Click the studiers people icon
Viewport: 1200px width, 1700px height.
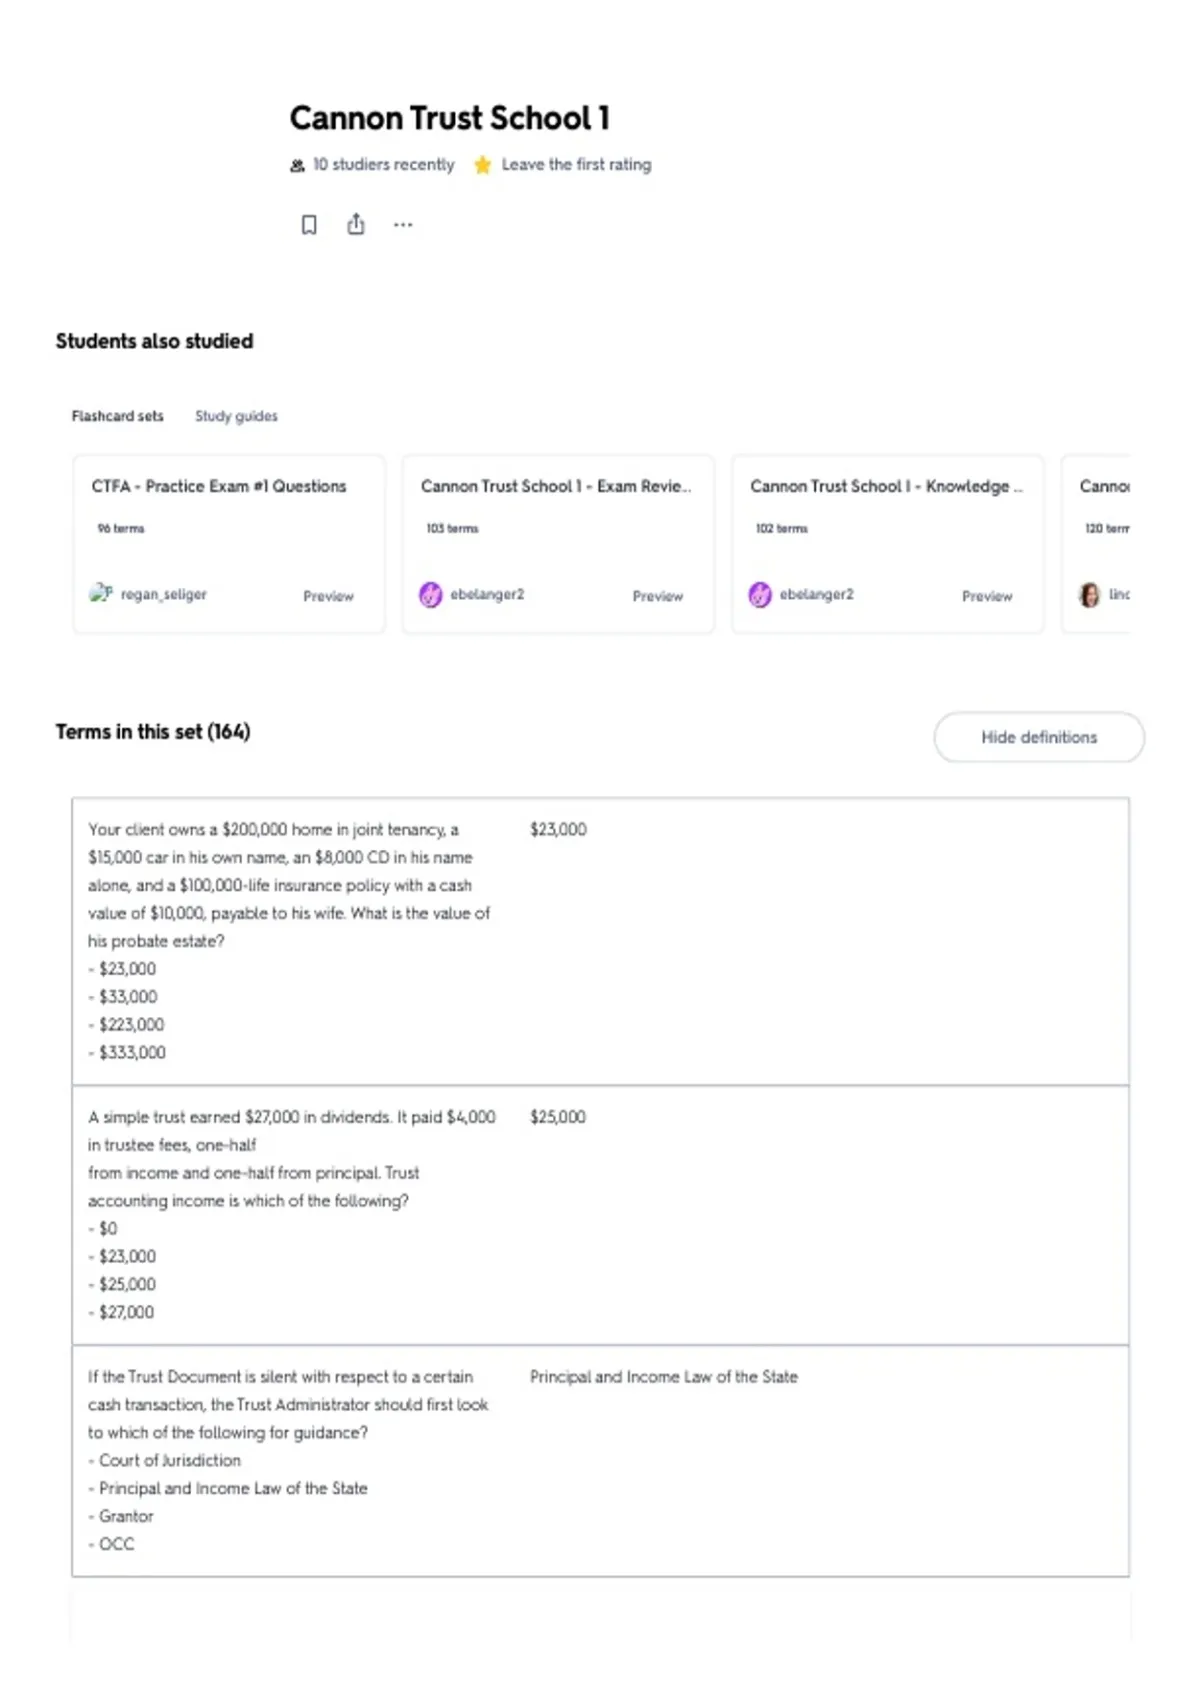click(x=297, y=165)
